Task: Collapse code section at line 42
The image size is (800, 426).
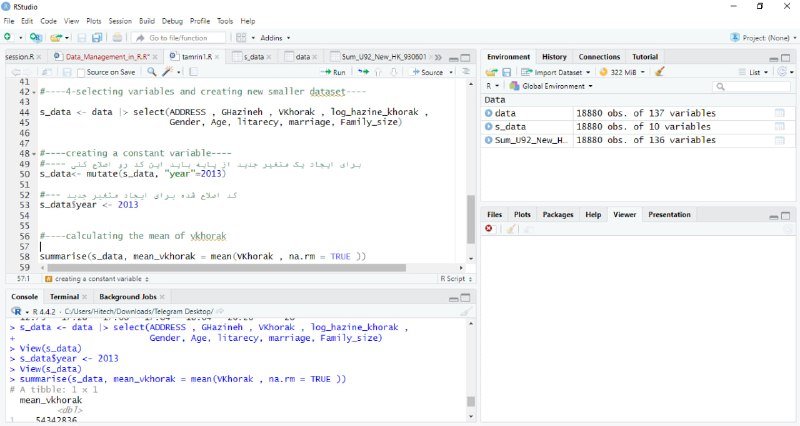Action: pos(34,92)
